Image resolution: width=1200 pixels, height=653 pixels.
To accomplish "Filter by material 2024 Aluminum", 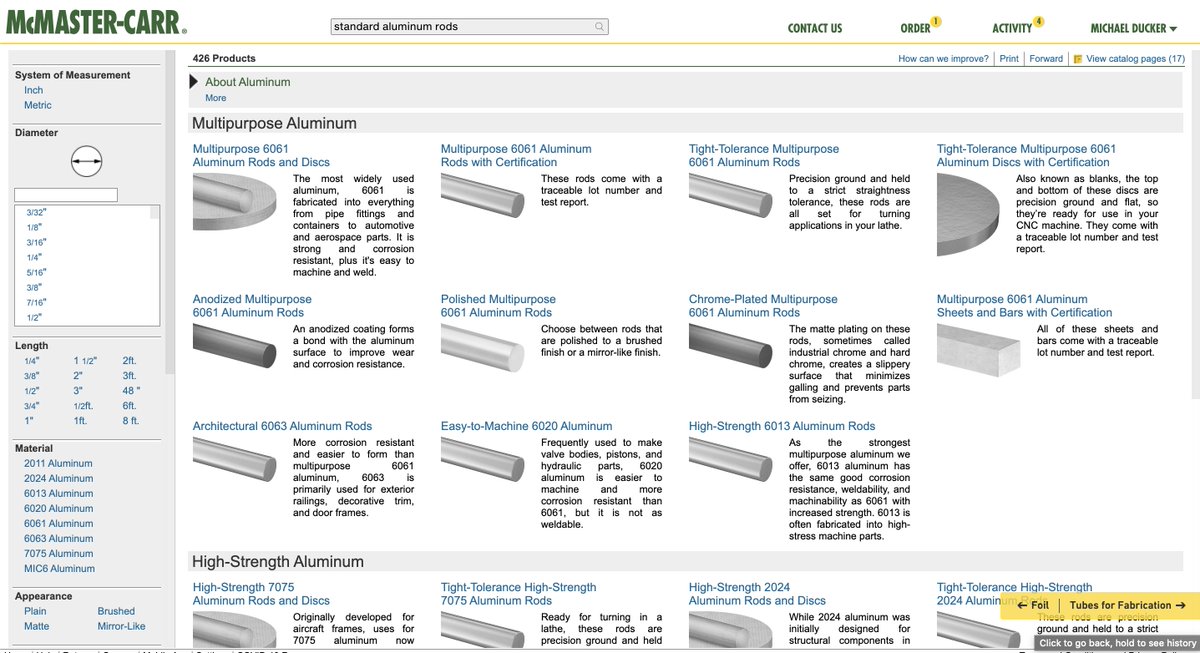I will 58,478.
